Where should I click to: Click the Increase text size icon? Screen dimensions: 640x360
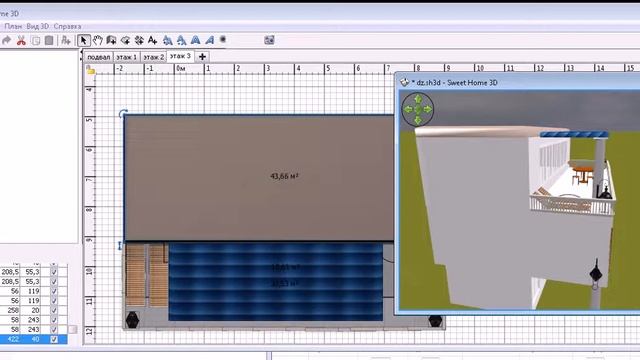pos(167,40)
